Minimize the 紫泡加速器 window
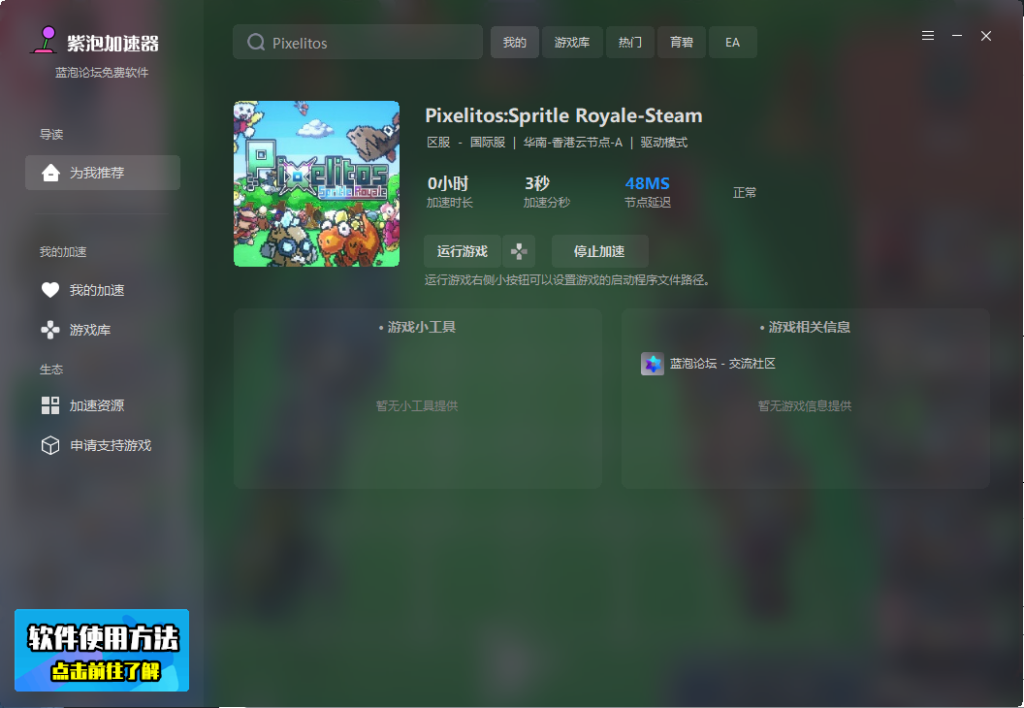1024x708 pixels. [957, 36]
